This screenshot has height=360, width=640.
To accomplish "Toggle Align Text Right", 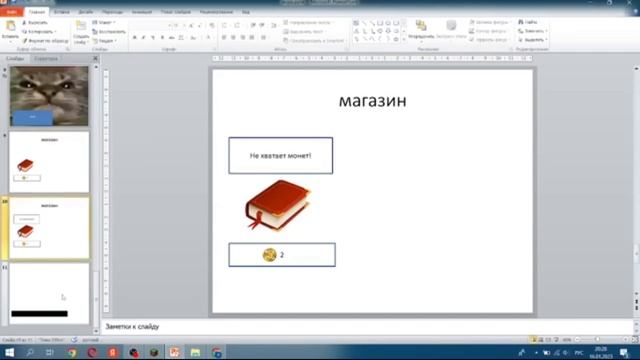I will (x=243, y=38).
